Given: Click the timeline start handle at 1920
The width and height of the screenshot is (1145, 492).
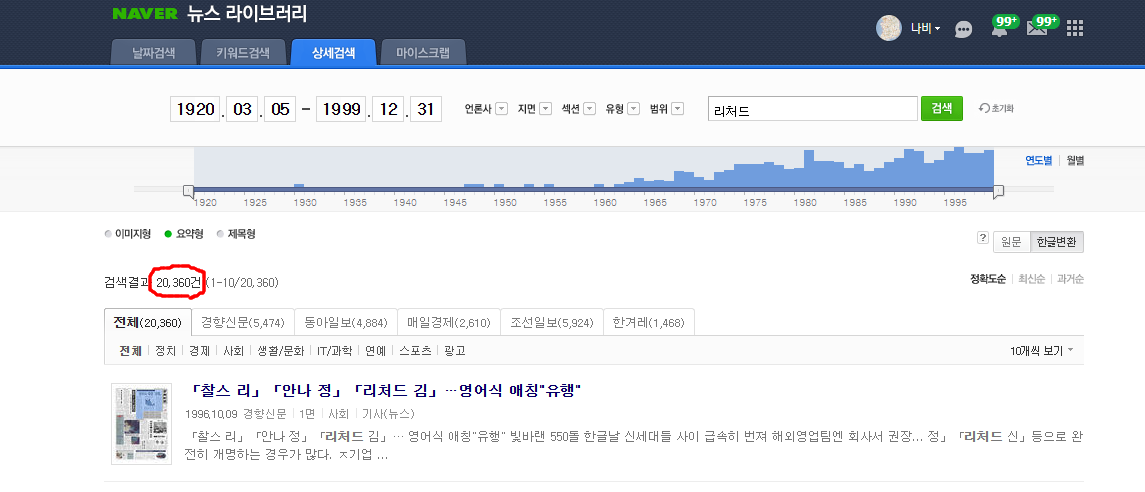Looking at the screenshot, I should click(x=188, y=191).
